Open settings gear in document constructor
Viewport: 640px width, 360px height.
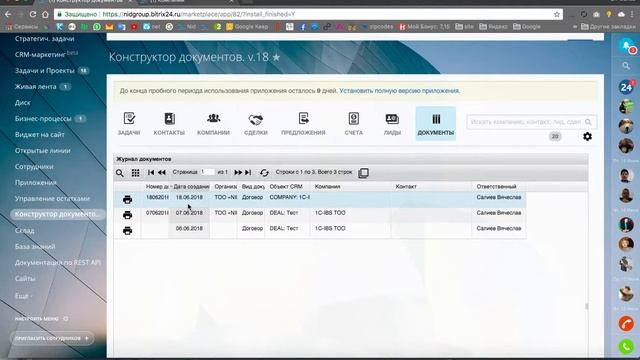587,136
